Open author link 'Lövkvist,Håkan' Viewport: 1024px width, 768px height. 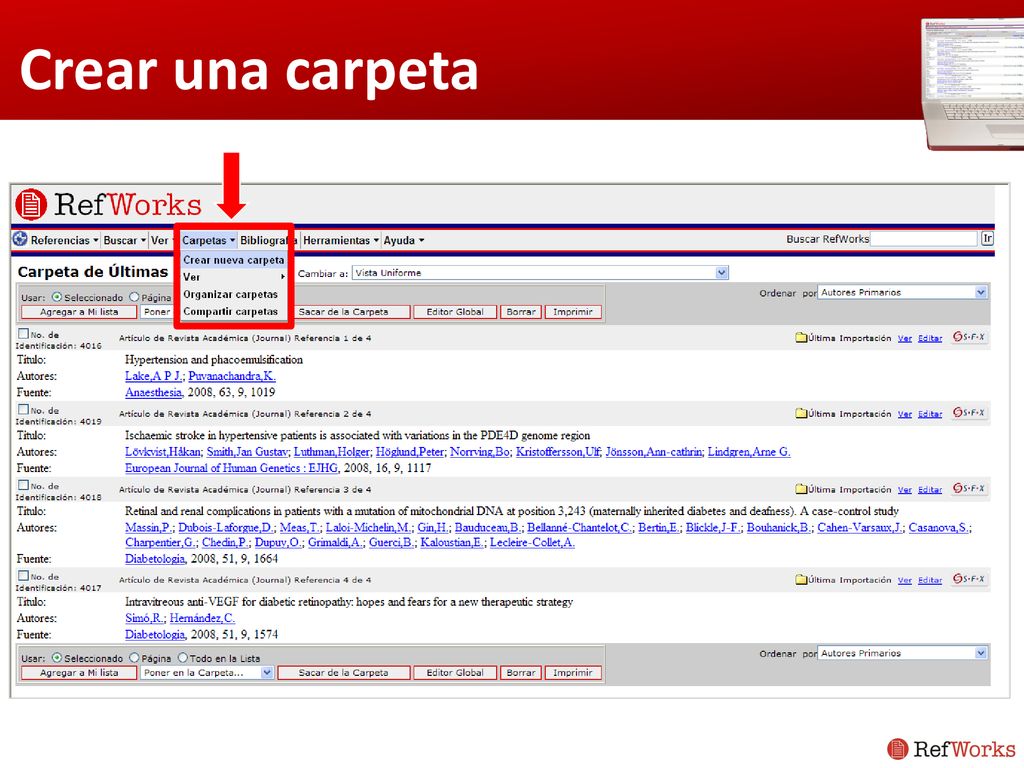point(163,452)
